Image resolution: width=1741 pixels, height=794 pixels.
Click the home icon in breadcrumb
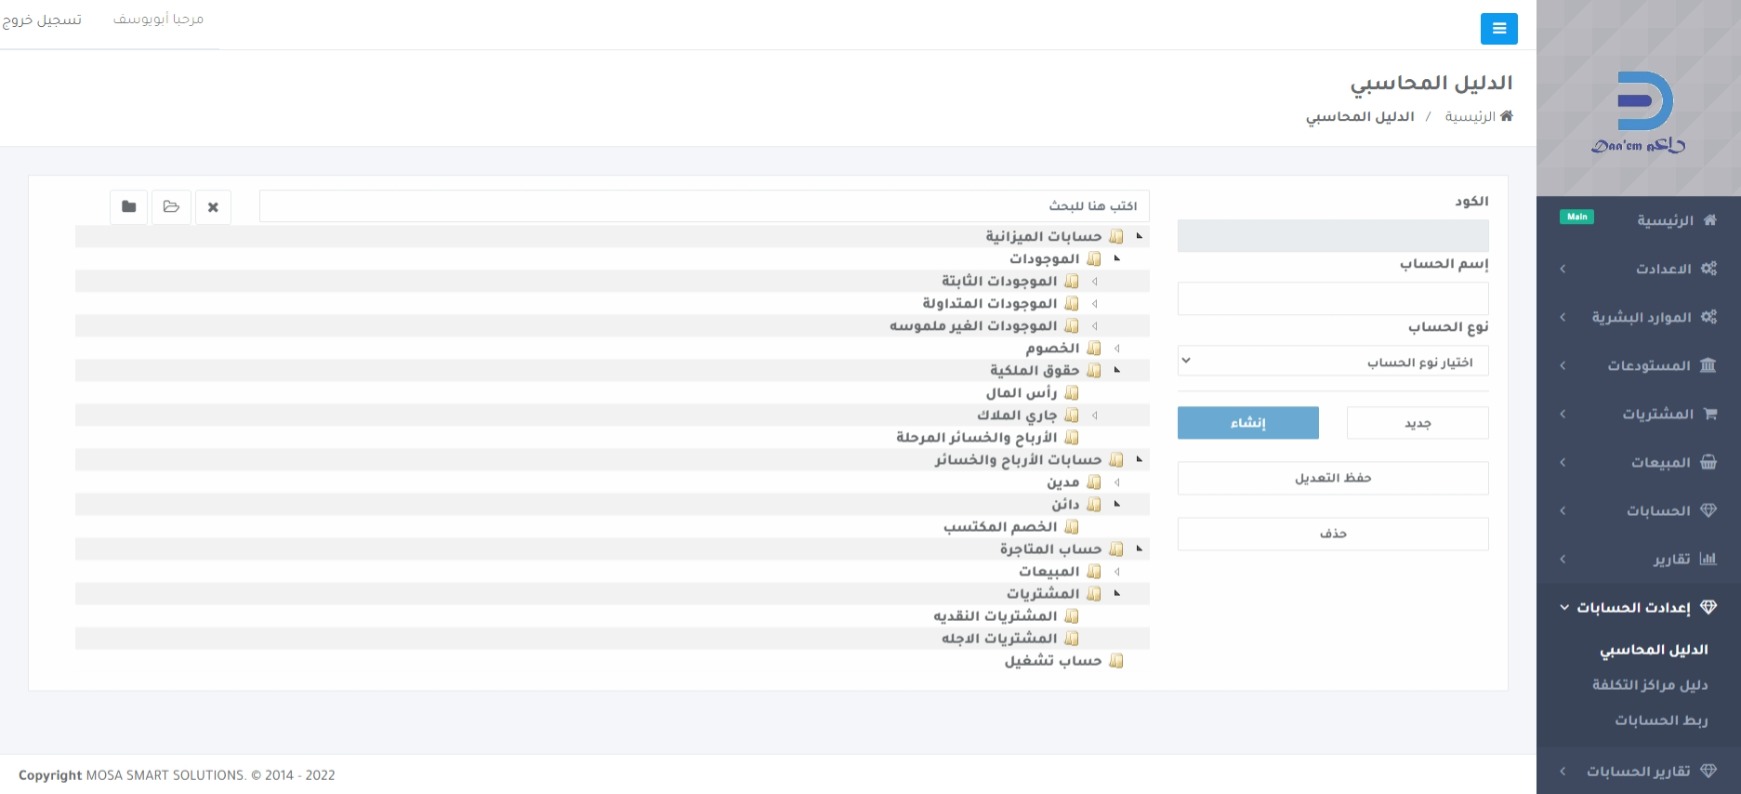click(1506, 116)
